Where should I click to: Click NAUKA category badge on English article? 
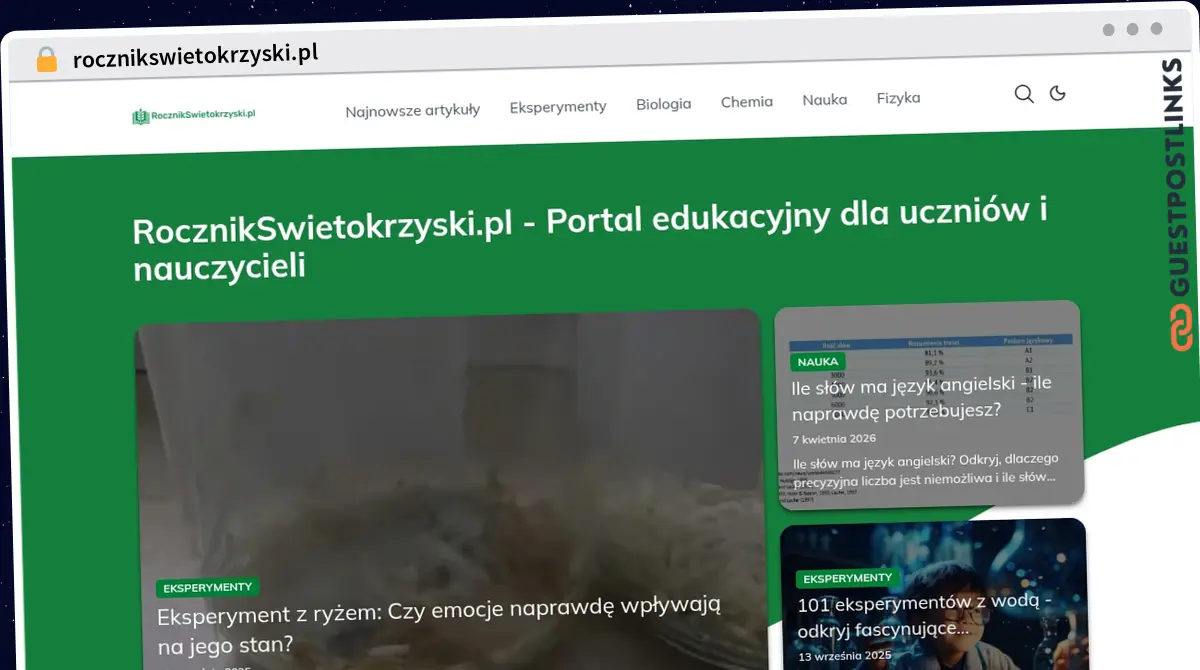tap(818, 362)
